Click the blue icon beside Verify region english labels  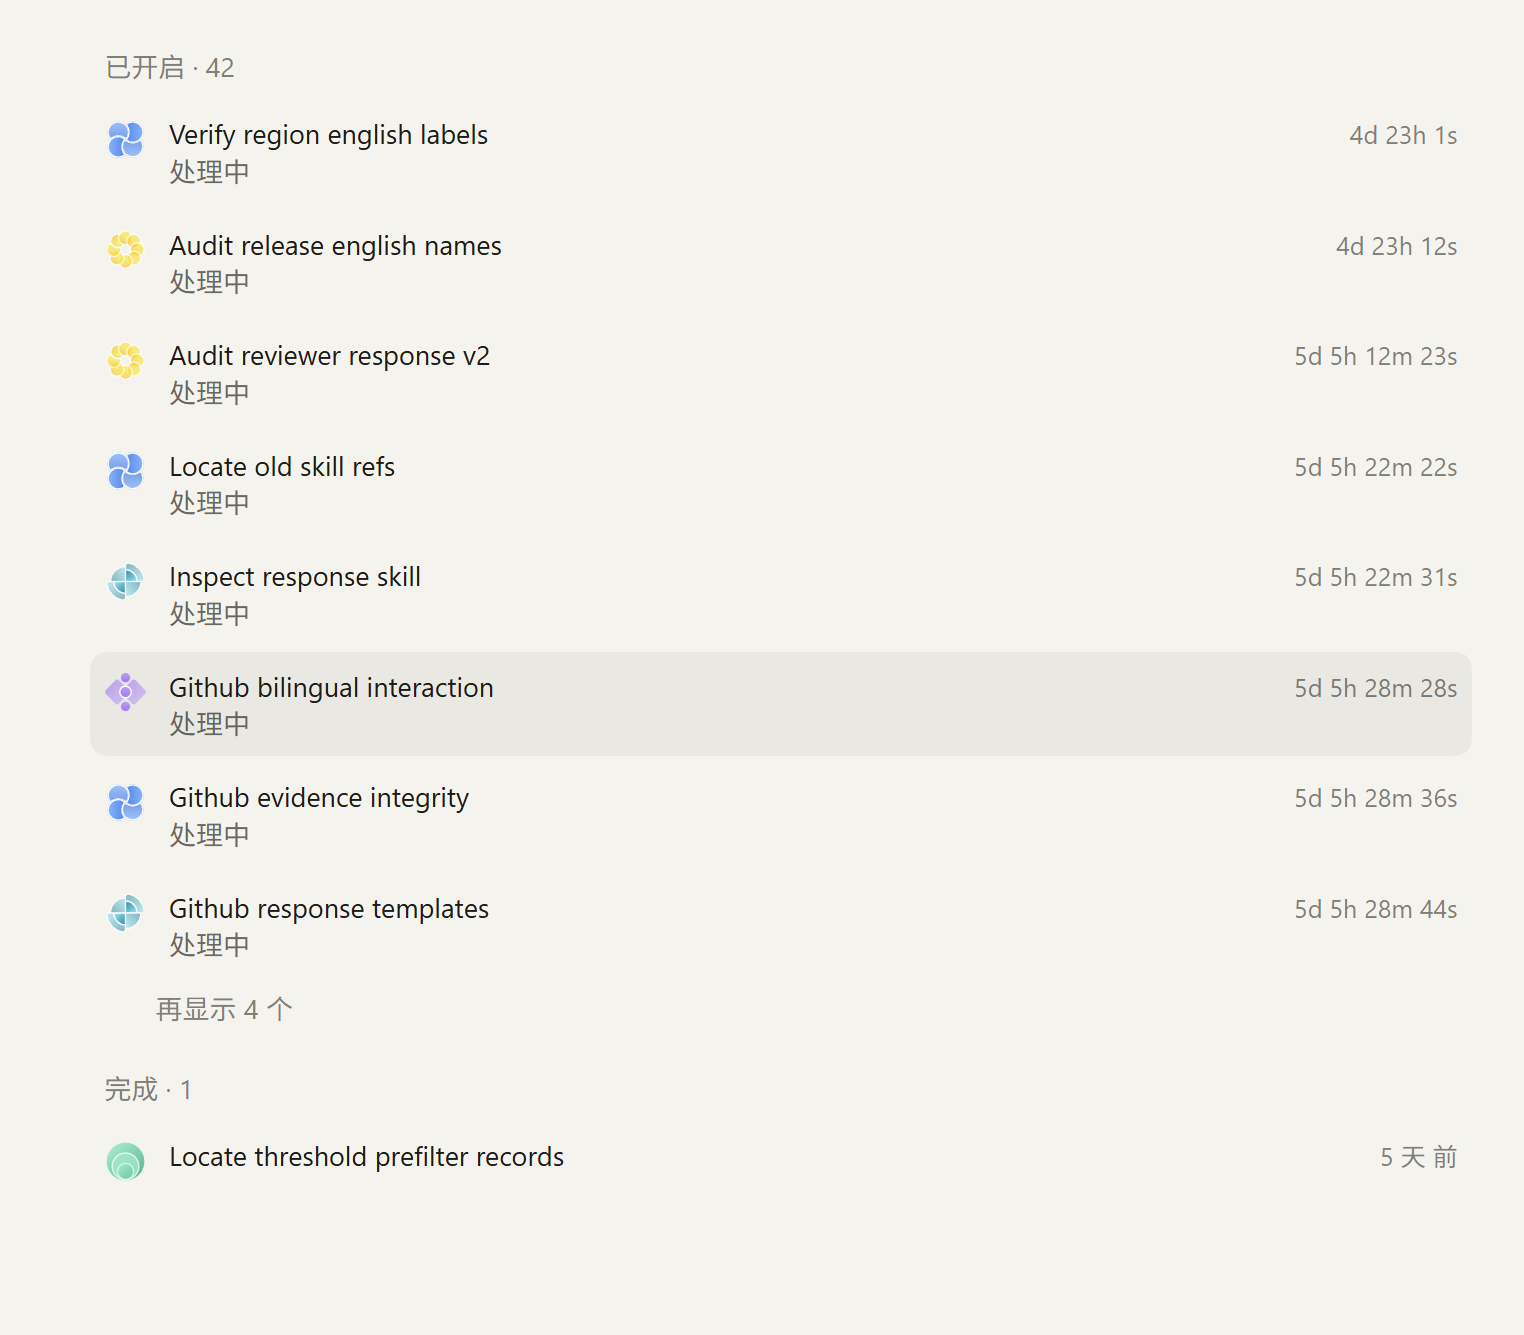tap(125, 140)
